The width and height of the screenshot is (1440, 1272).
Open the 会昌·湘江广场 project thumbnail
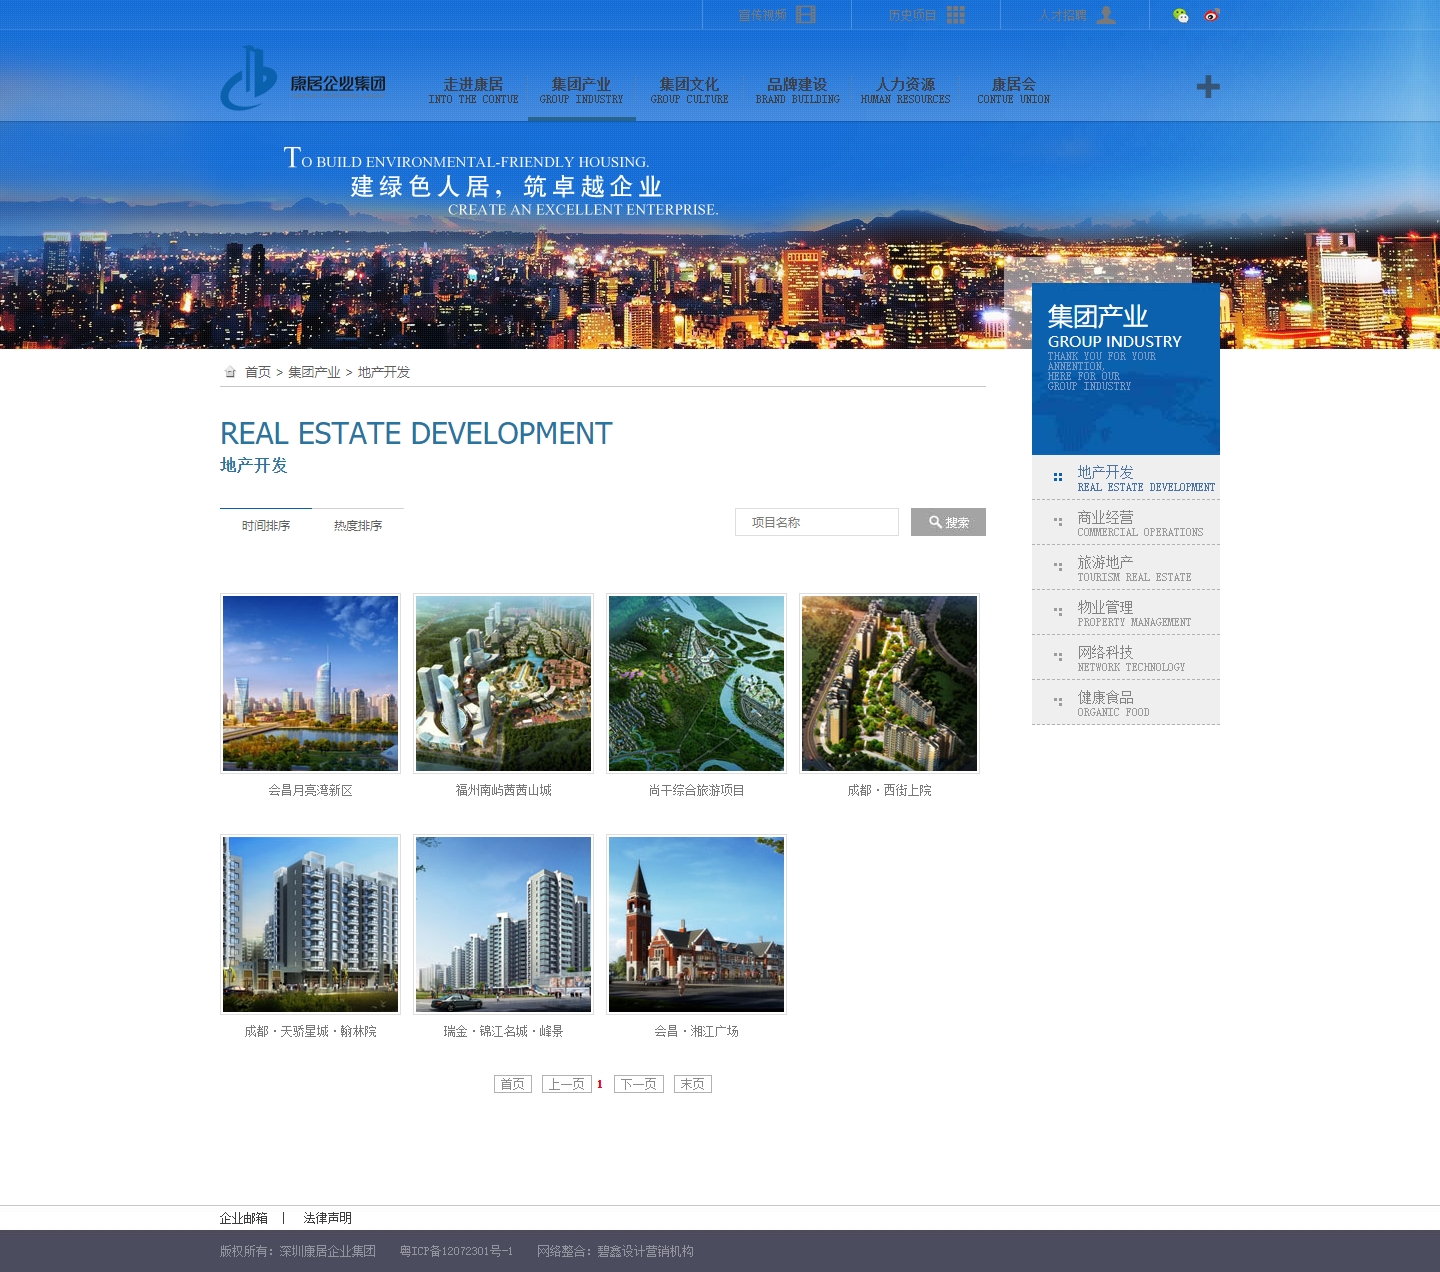click(x=696, y=925)
